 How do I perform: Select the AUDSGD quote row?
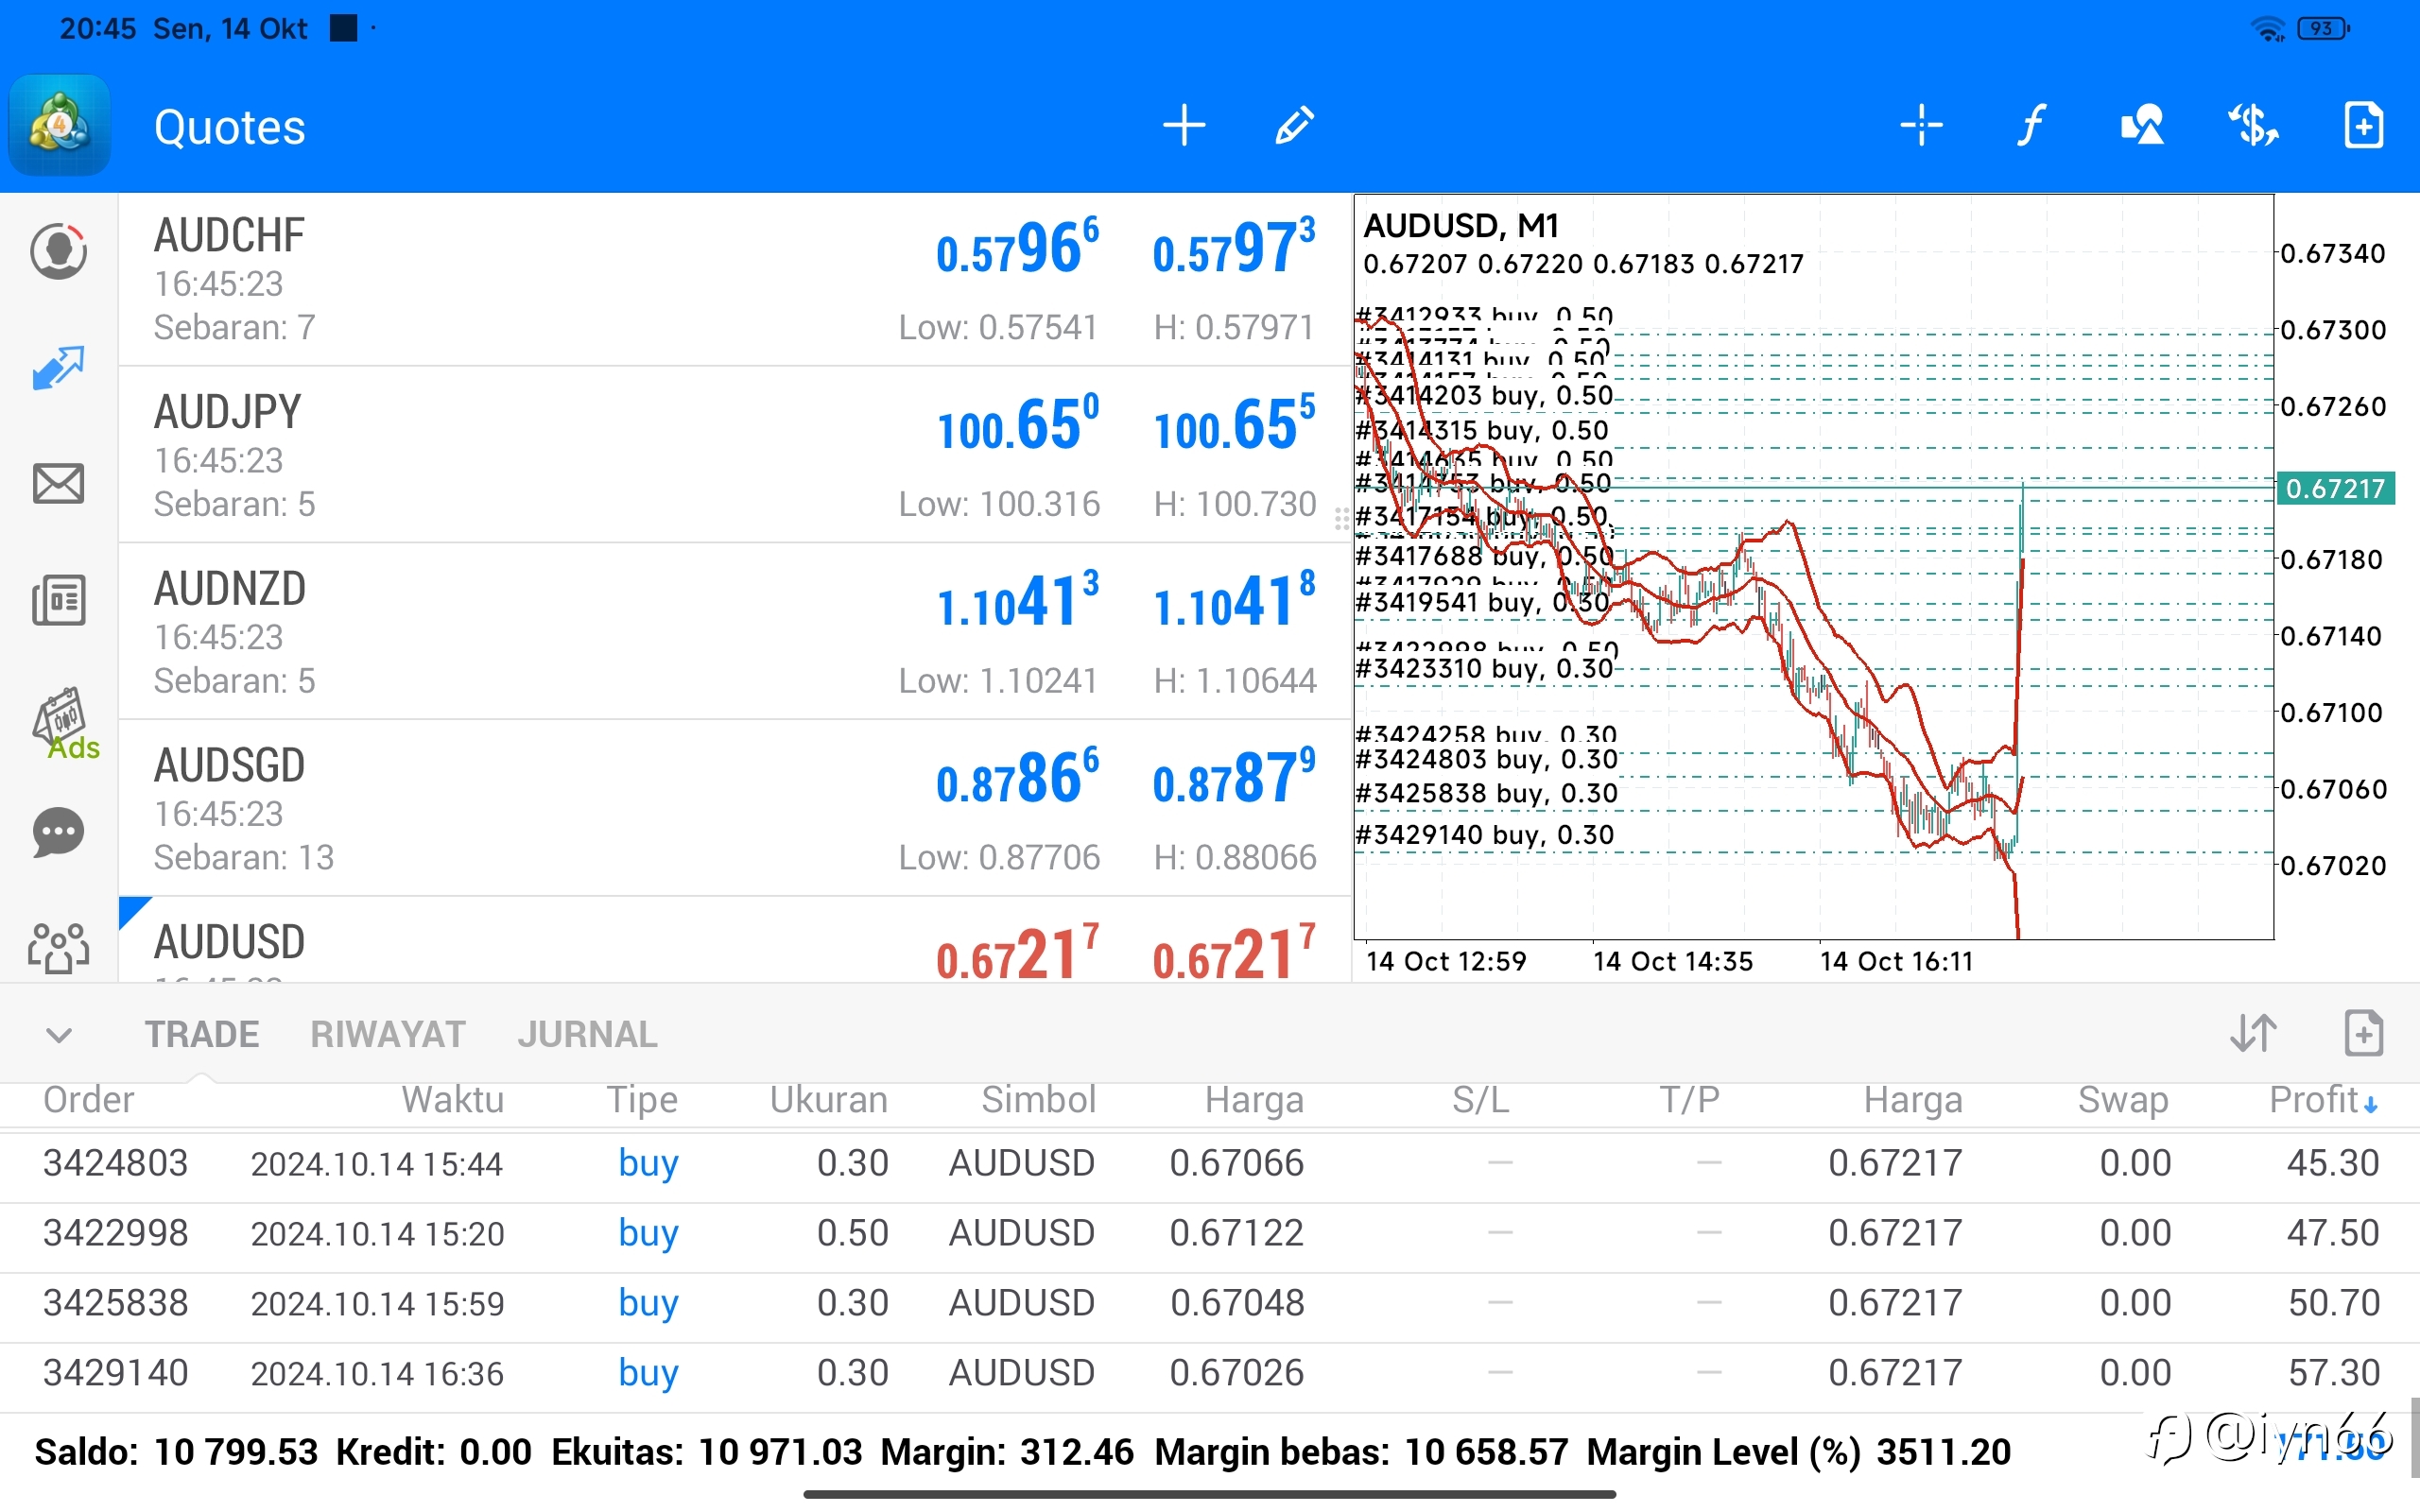click(735, 808)
